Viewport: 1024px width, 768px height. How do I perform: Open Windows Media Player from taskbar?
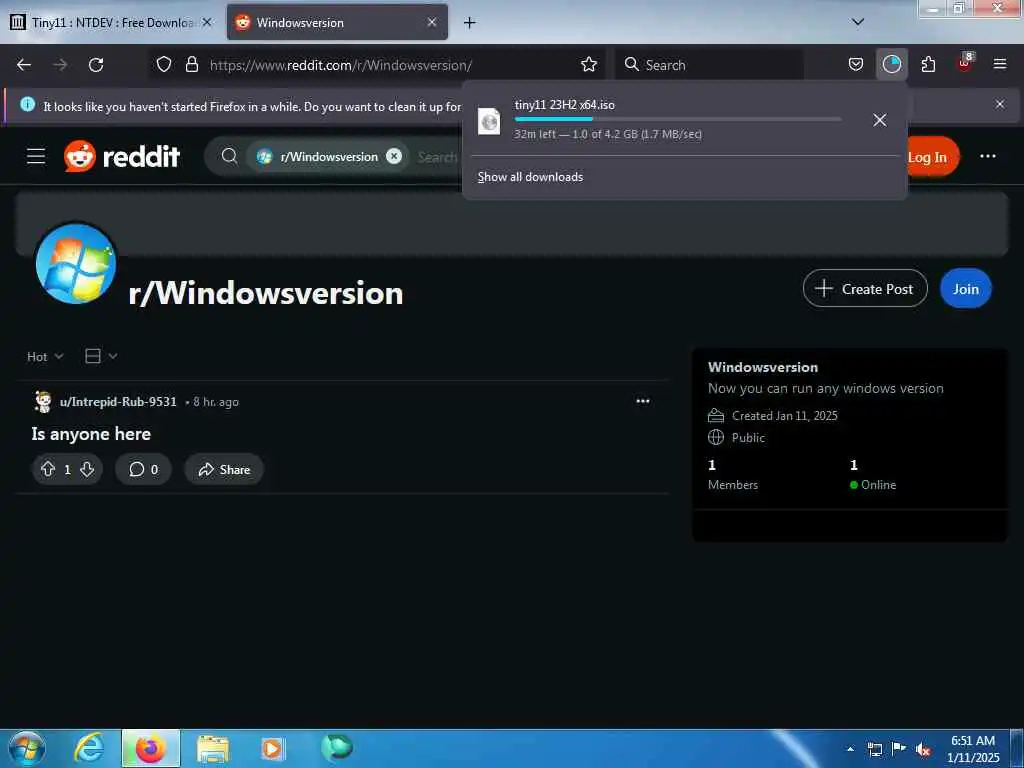tap(272, 749)
